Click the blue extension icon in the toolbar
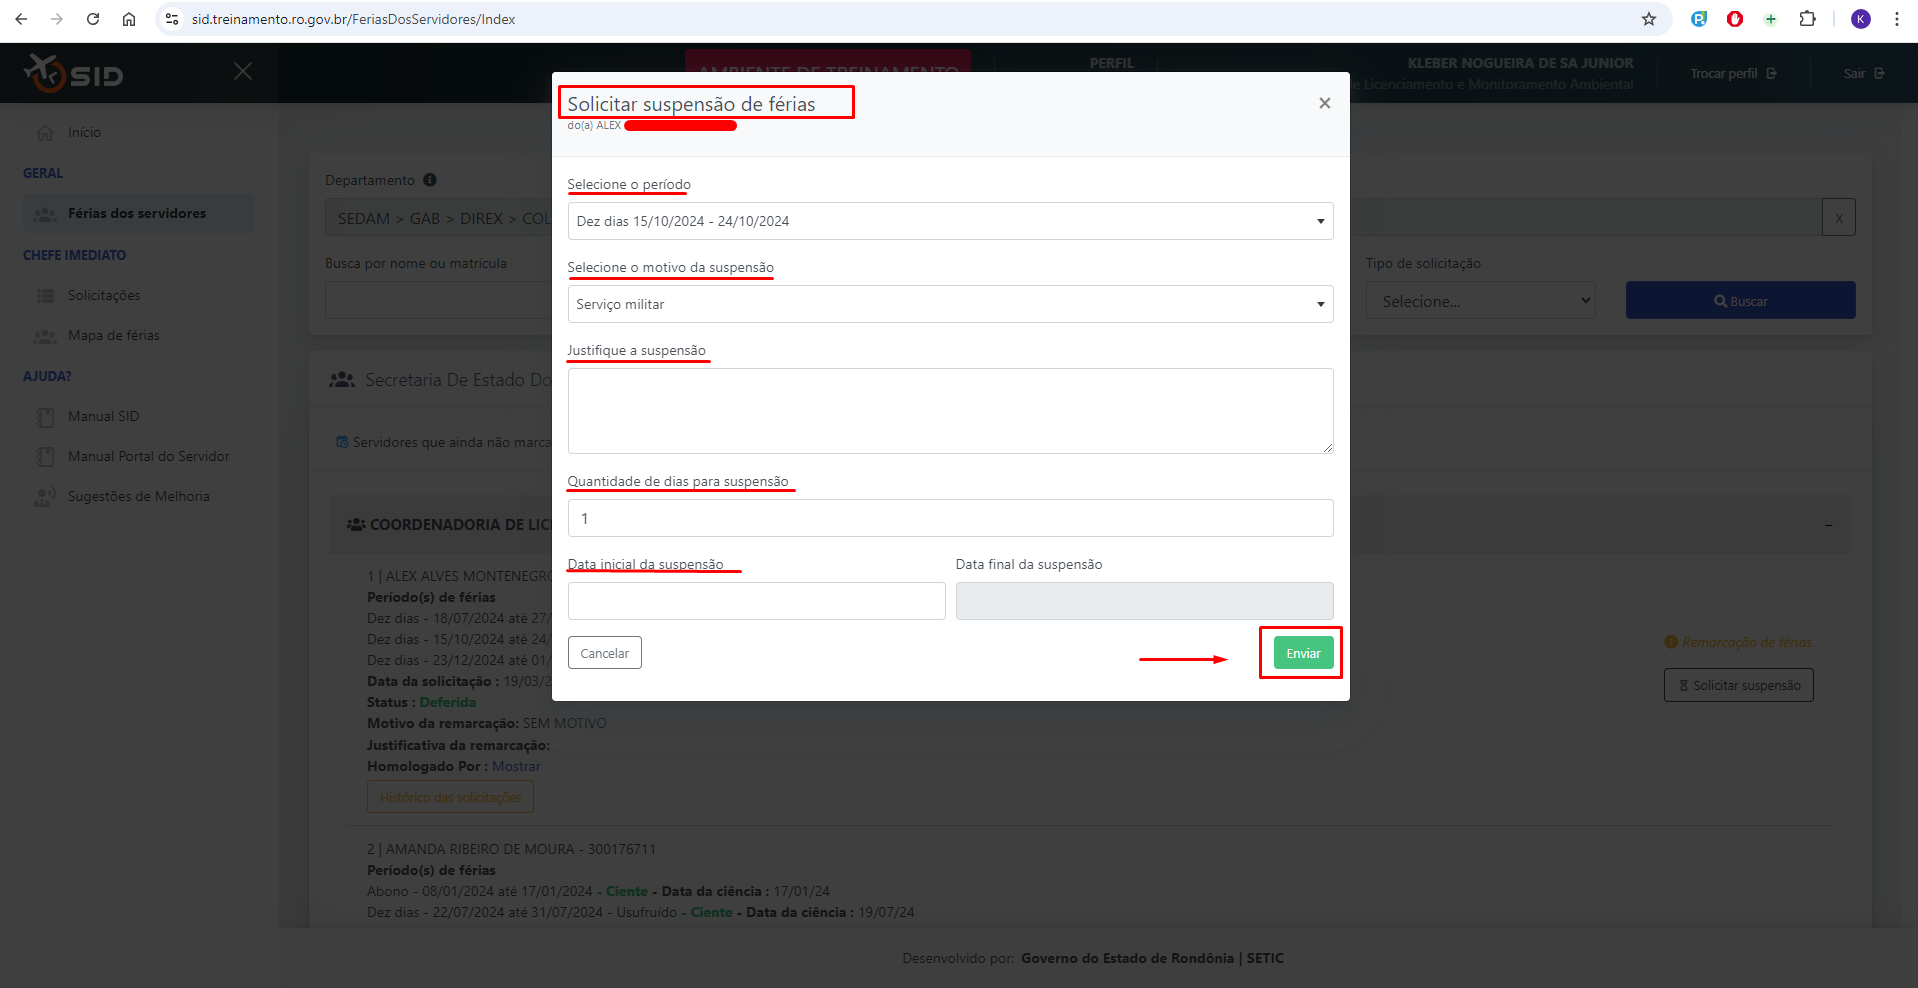Viewport: 1918px width, 988px height. [x=1699, y=19]
